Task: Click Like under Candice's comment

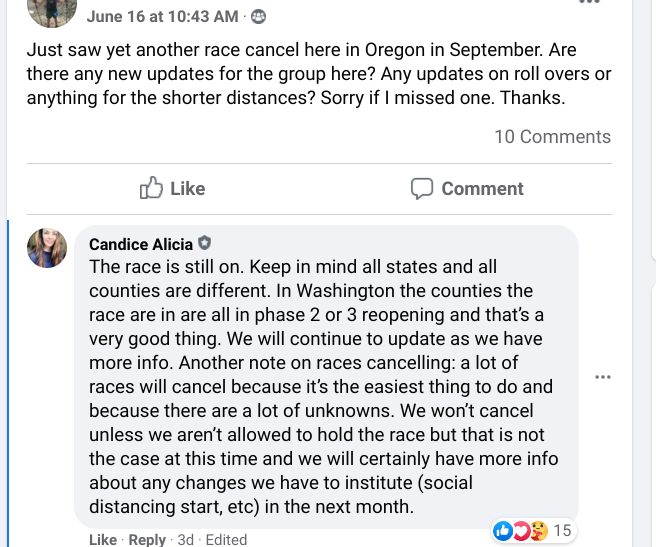Action: [x=103, y=539]
